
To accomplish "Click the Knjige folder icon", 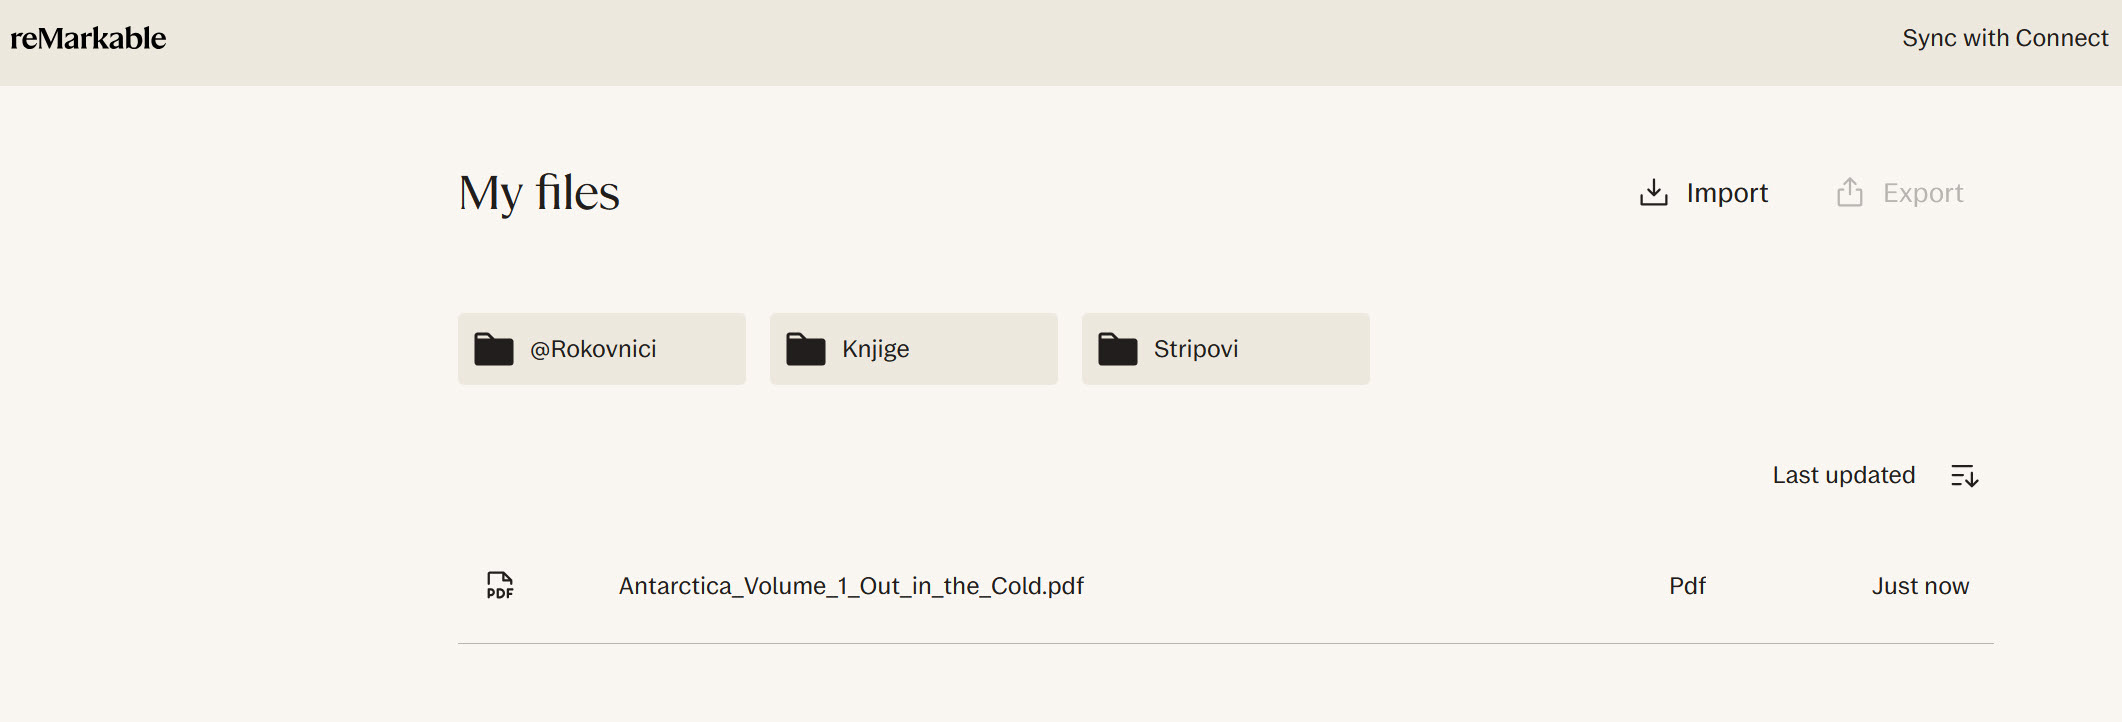I will click(x=806, y=349).
